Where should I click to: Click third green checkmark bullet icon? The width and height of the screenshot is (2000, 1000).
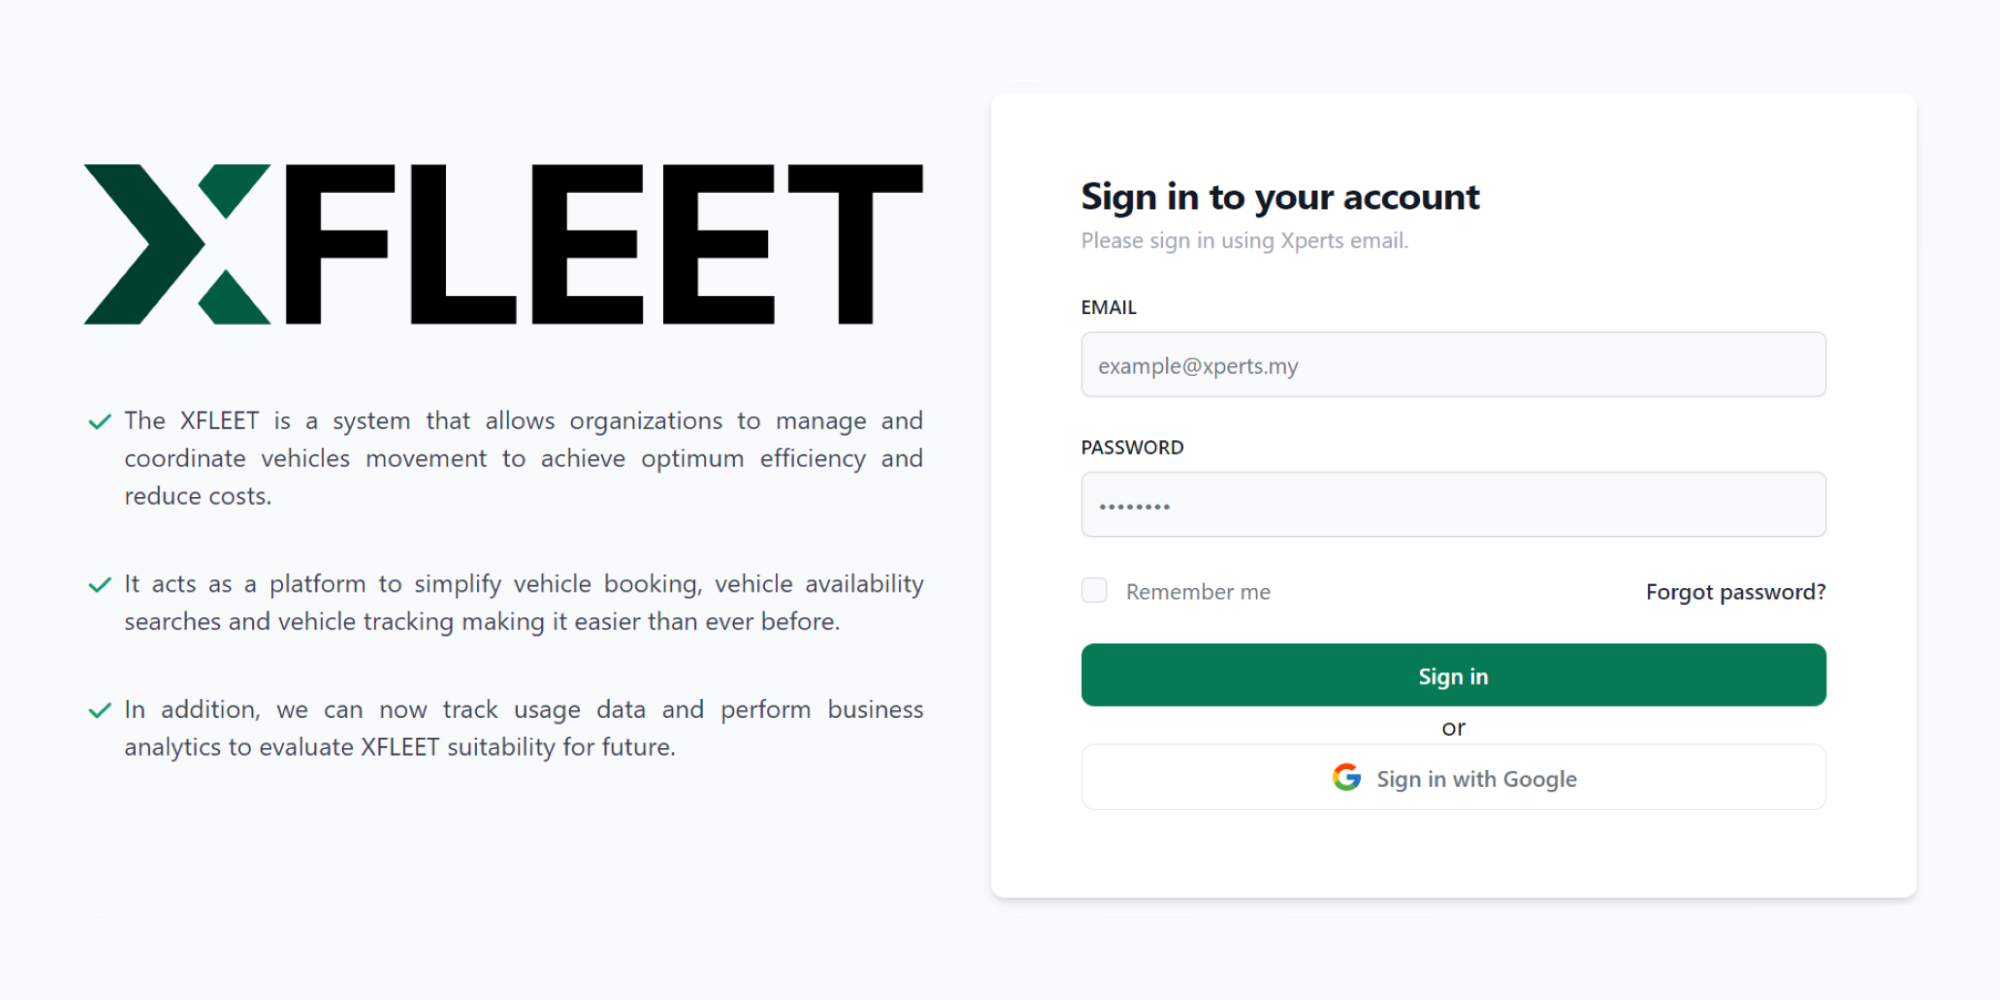pyautogui.click(x=99, y=711)
